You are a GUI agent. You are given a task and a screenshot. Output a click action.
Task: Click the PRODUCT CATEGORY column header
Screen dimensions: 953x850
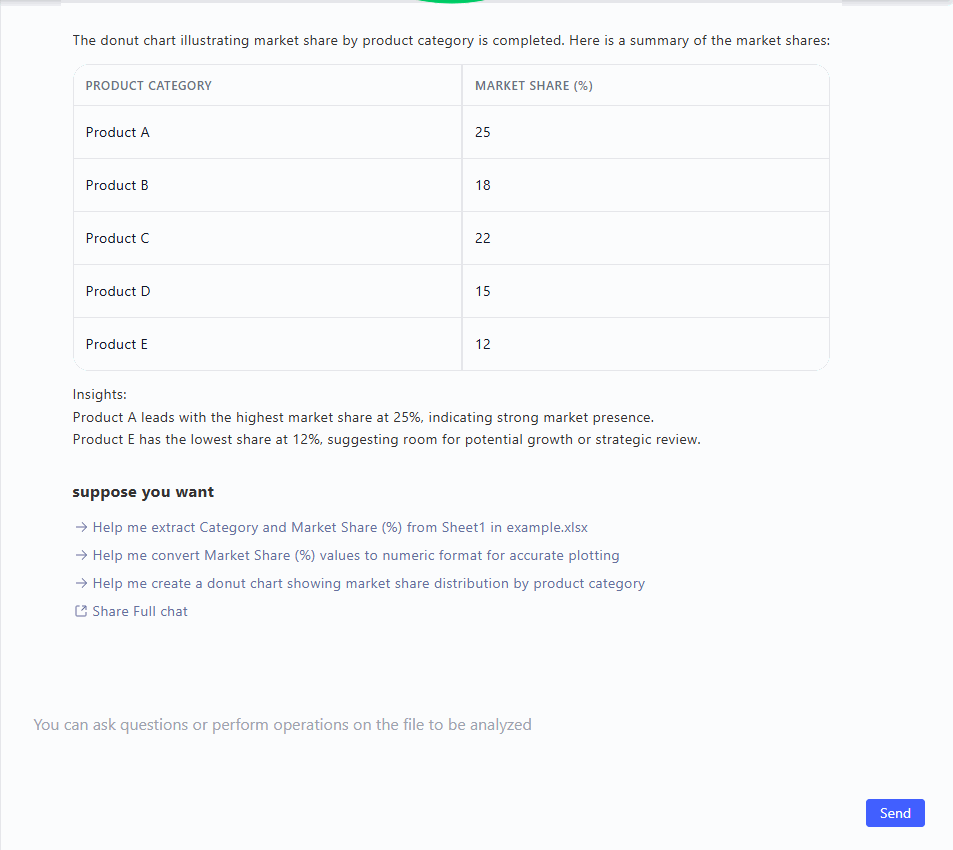click(x=149, y=86)
